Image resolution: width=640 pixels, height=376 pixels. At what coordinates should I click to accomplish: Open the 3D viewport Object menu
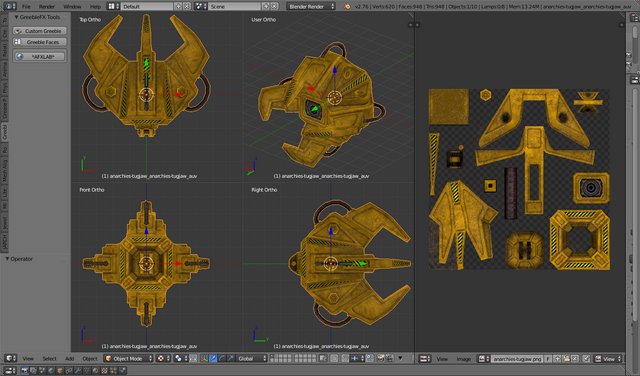90,358
